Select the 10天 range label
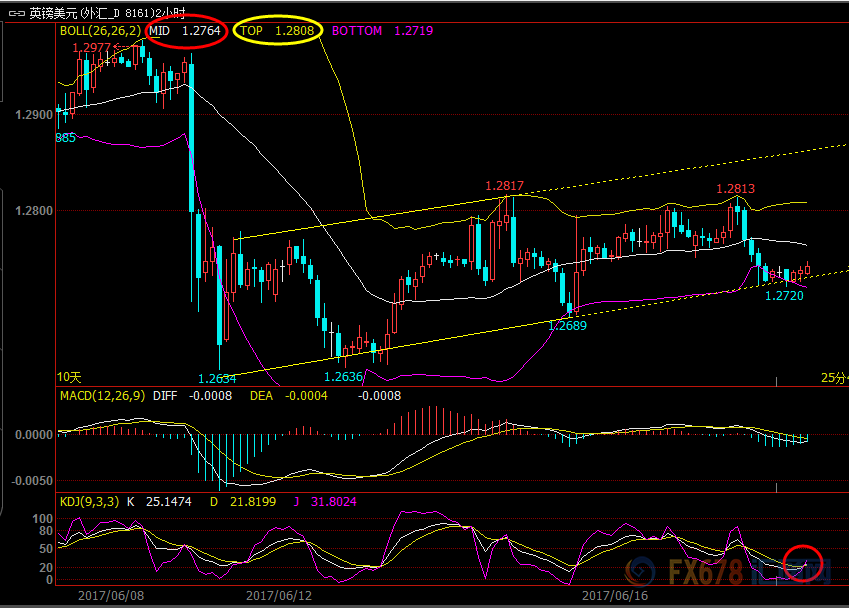Viewport: 849px width, 608px height. (69, 377)
